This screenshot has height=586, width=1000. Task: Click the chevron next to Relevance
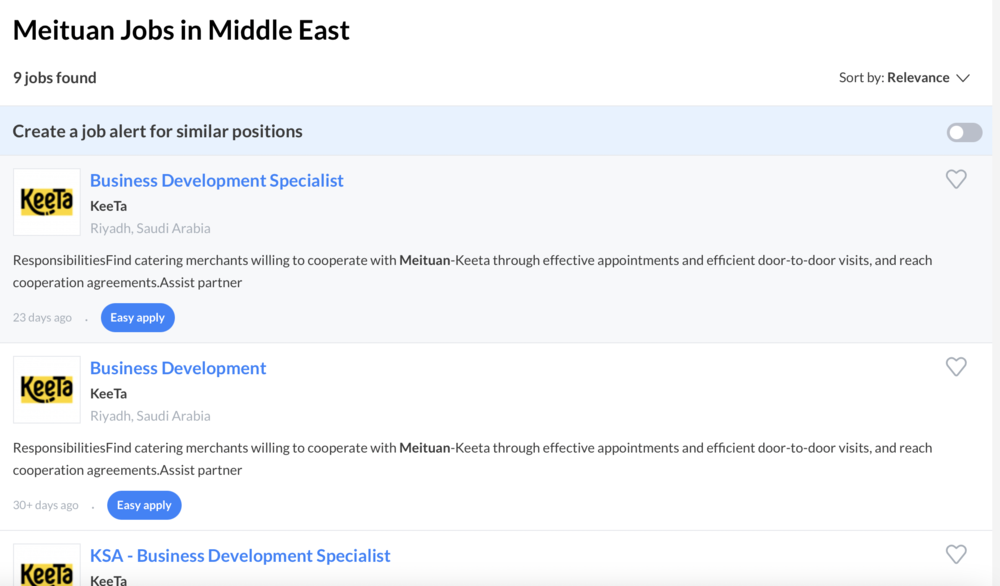coord(963,78)
